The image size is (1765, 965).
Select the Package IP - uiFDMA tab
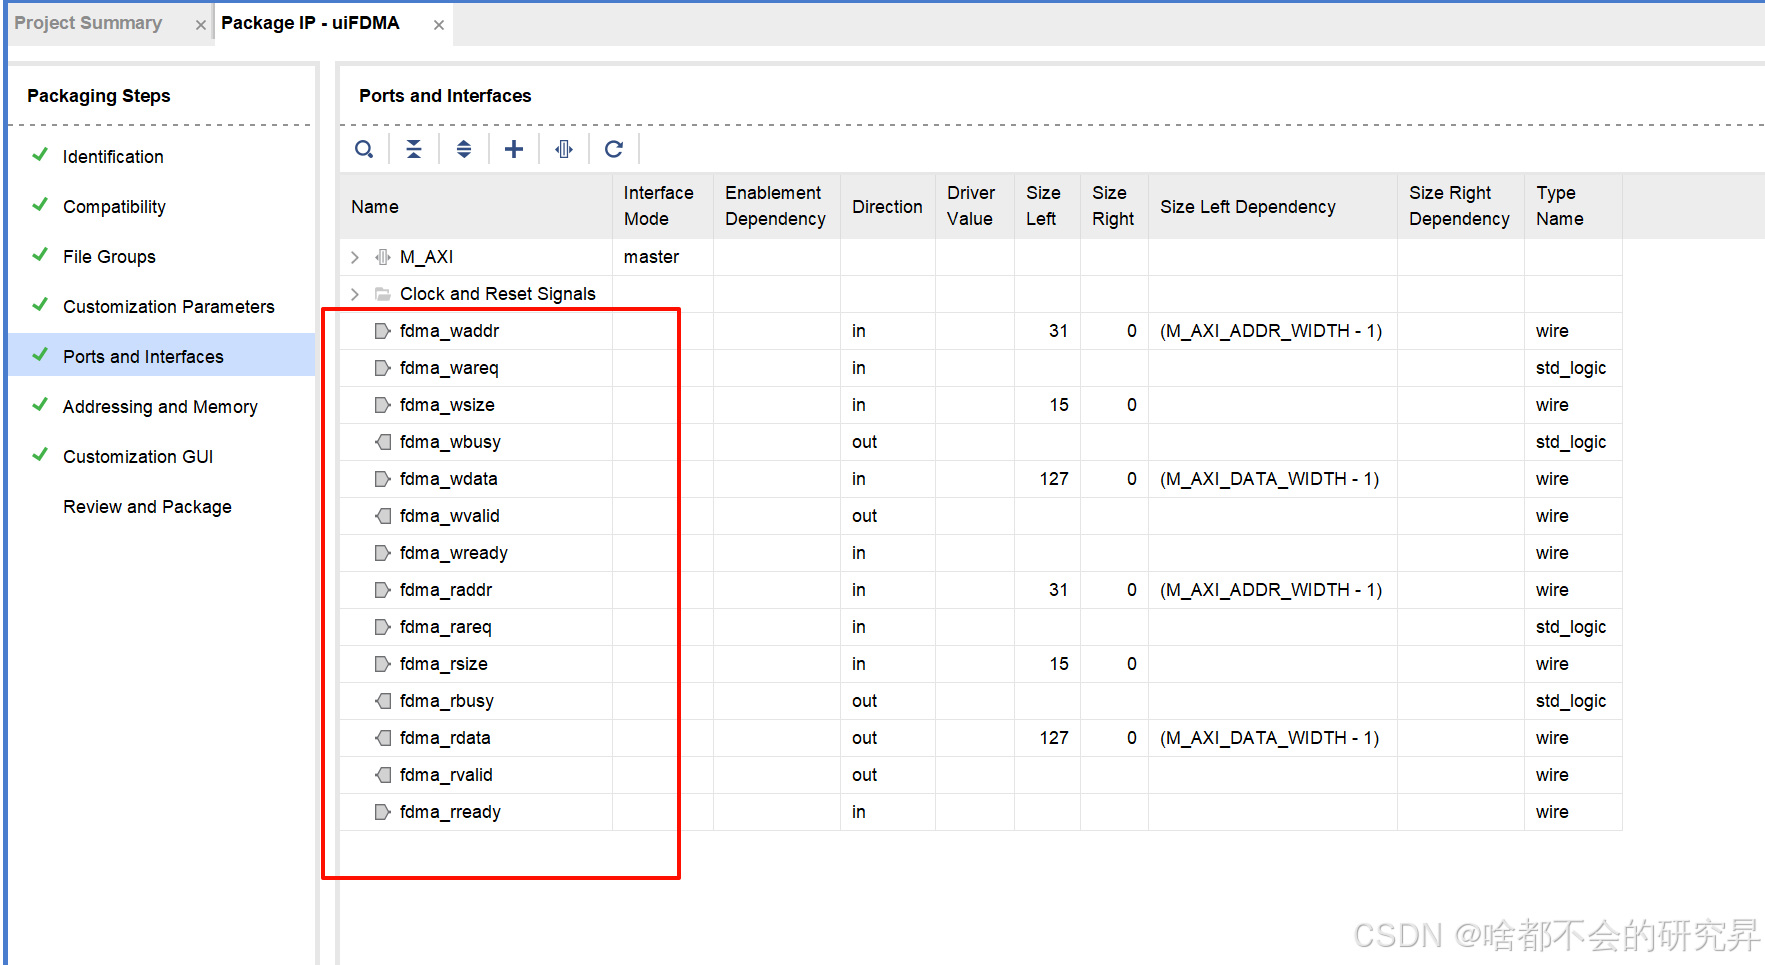[310, 23]
